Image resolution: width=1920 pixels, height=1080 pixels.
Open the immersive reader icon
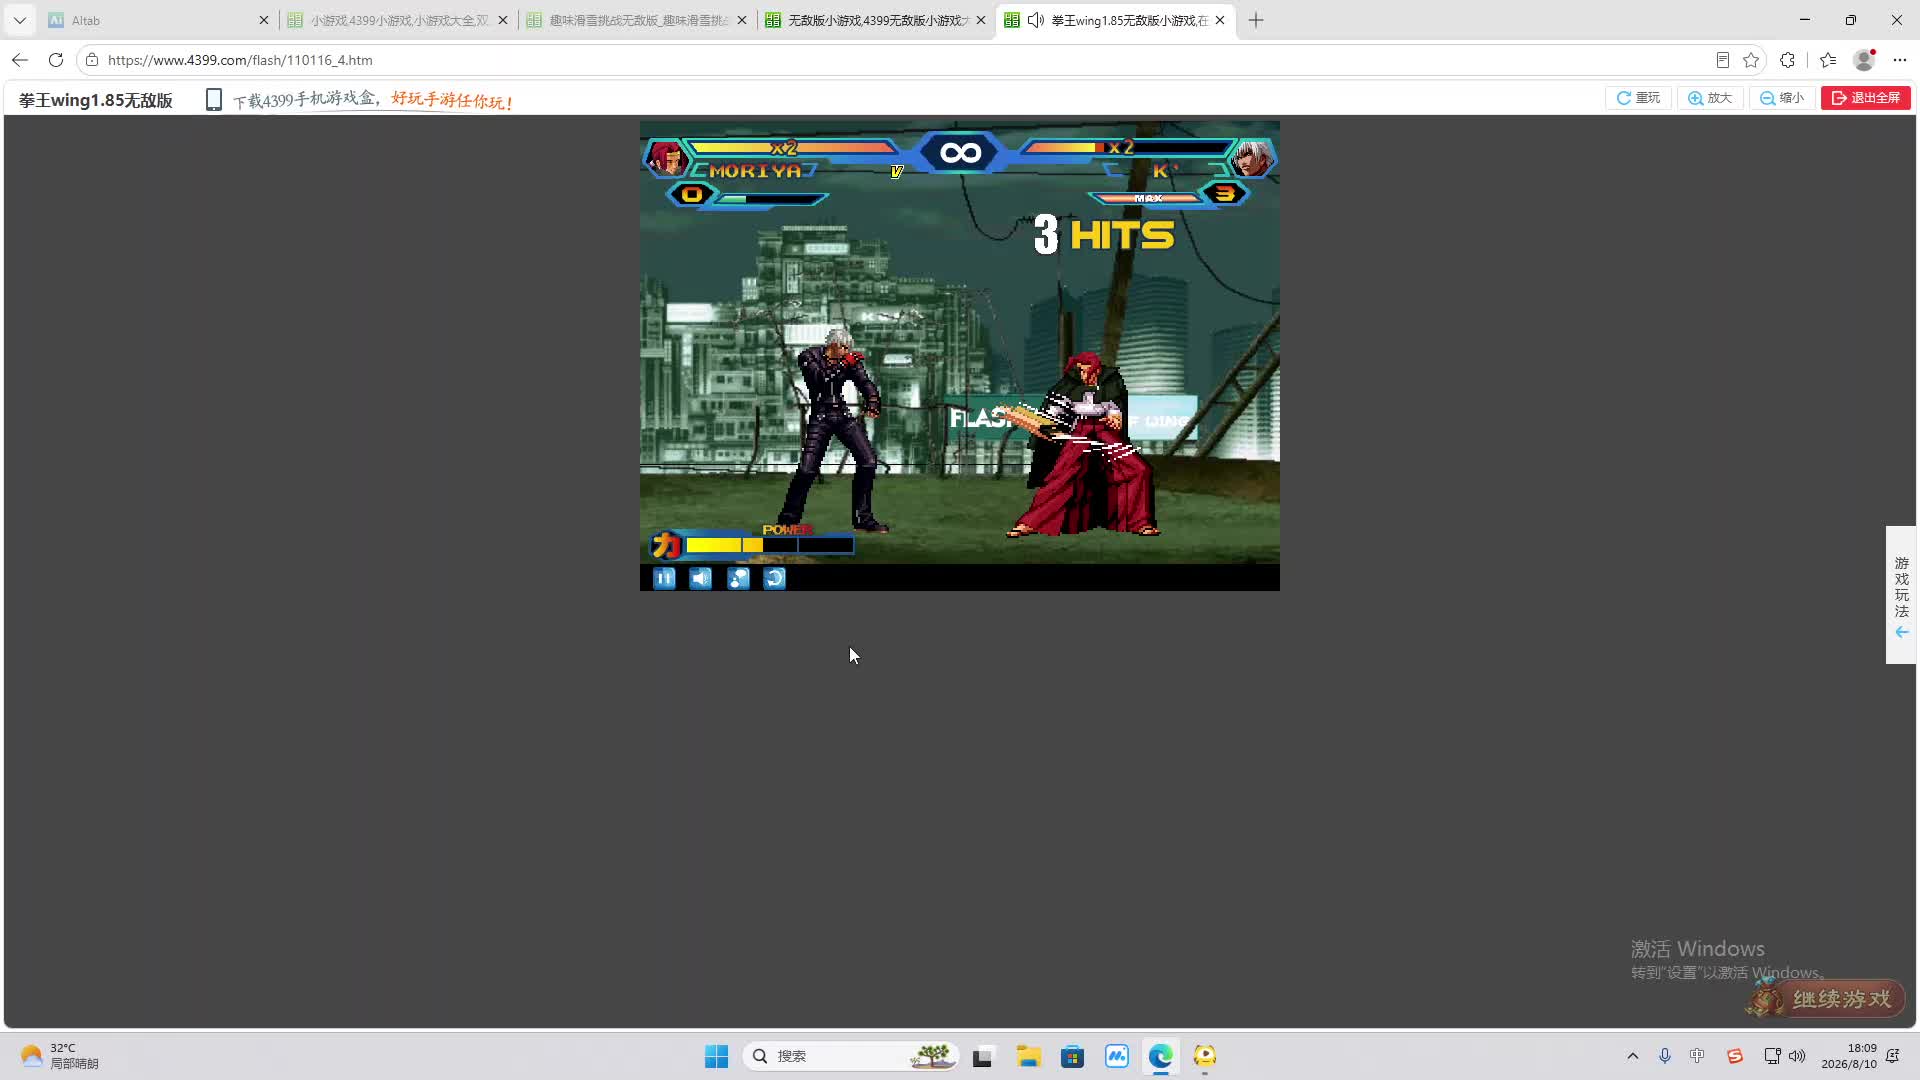pyautogui.click(x=1722, y=60)
